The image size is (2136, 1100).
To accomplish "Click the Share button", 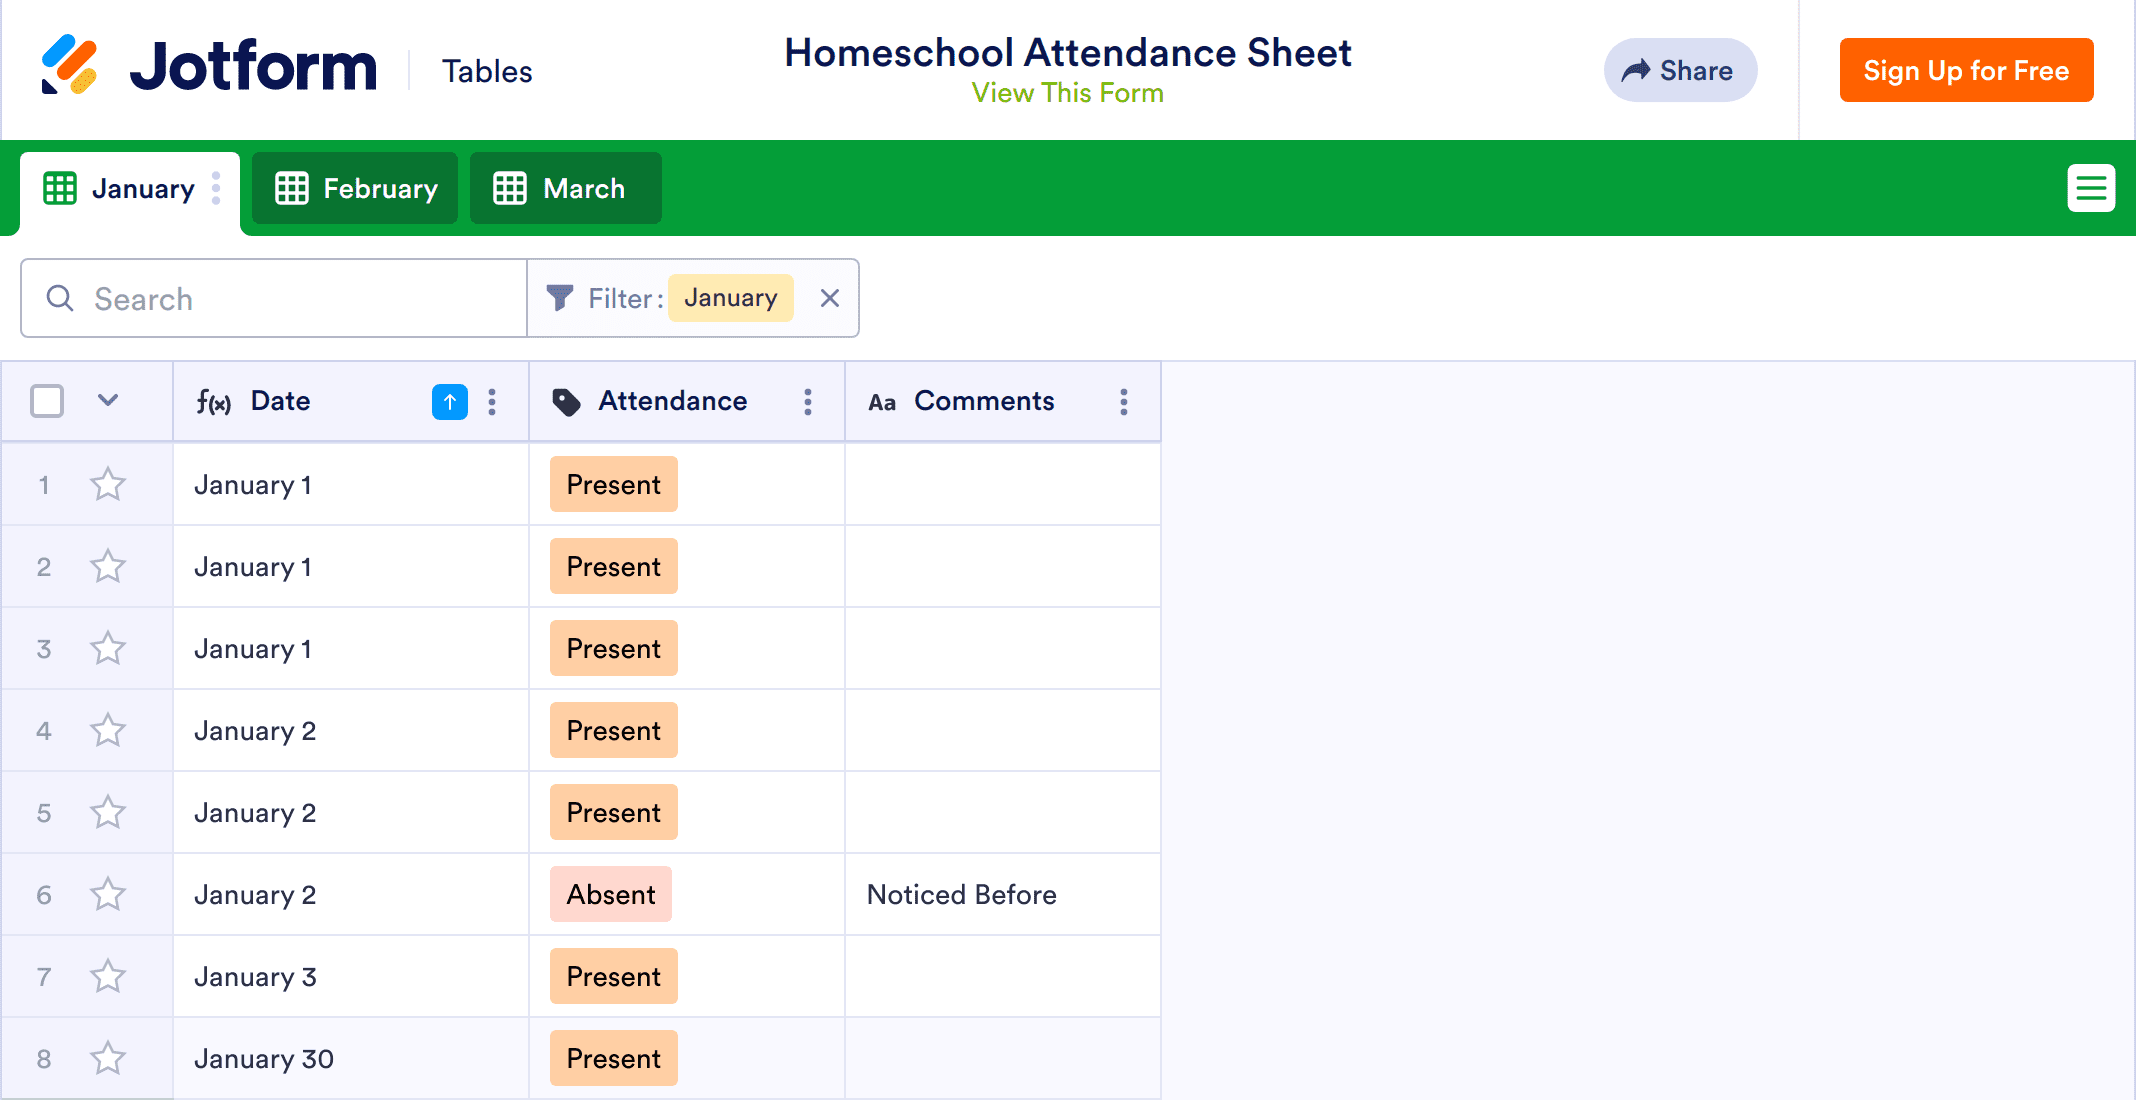I will coord(1680,70).
